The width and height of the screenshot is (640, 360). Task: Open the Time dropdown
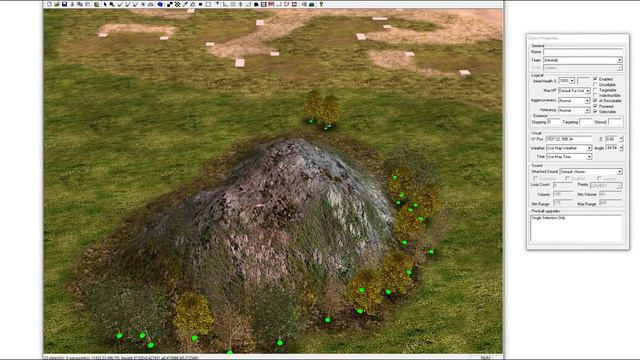point(569,157)
